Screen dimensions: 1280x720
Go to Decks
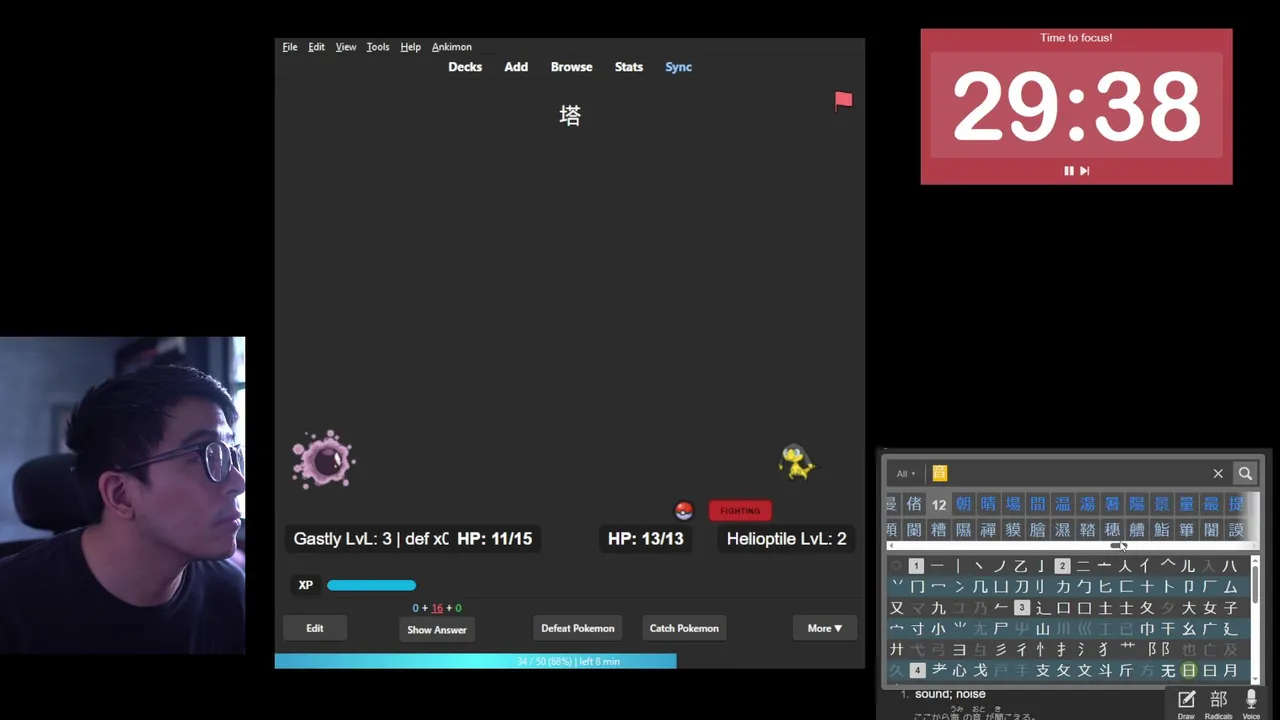pyautogui.click(x=465, y=67)
